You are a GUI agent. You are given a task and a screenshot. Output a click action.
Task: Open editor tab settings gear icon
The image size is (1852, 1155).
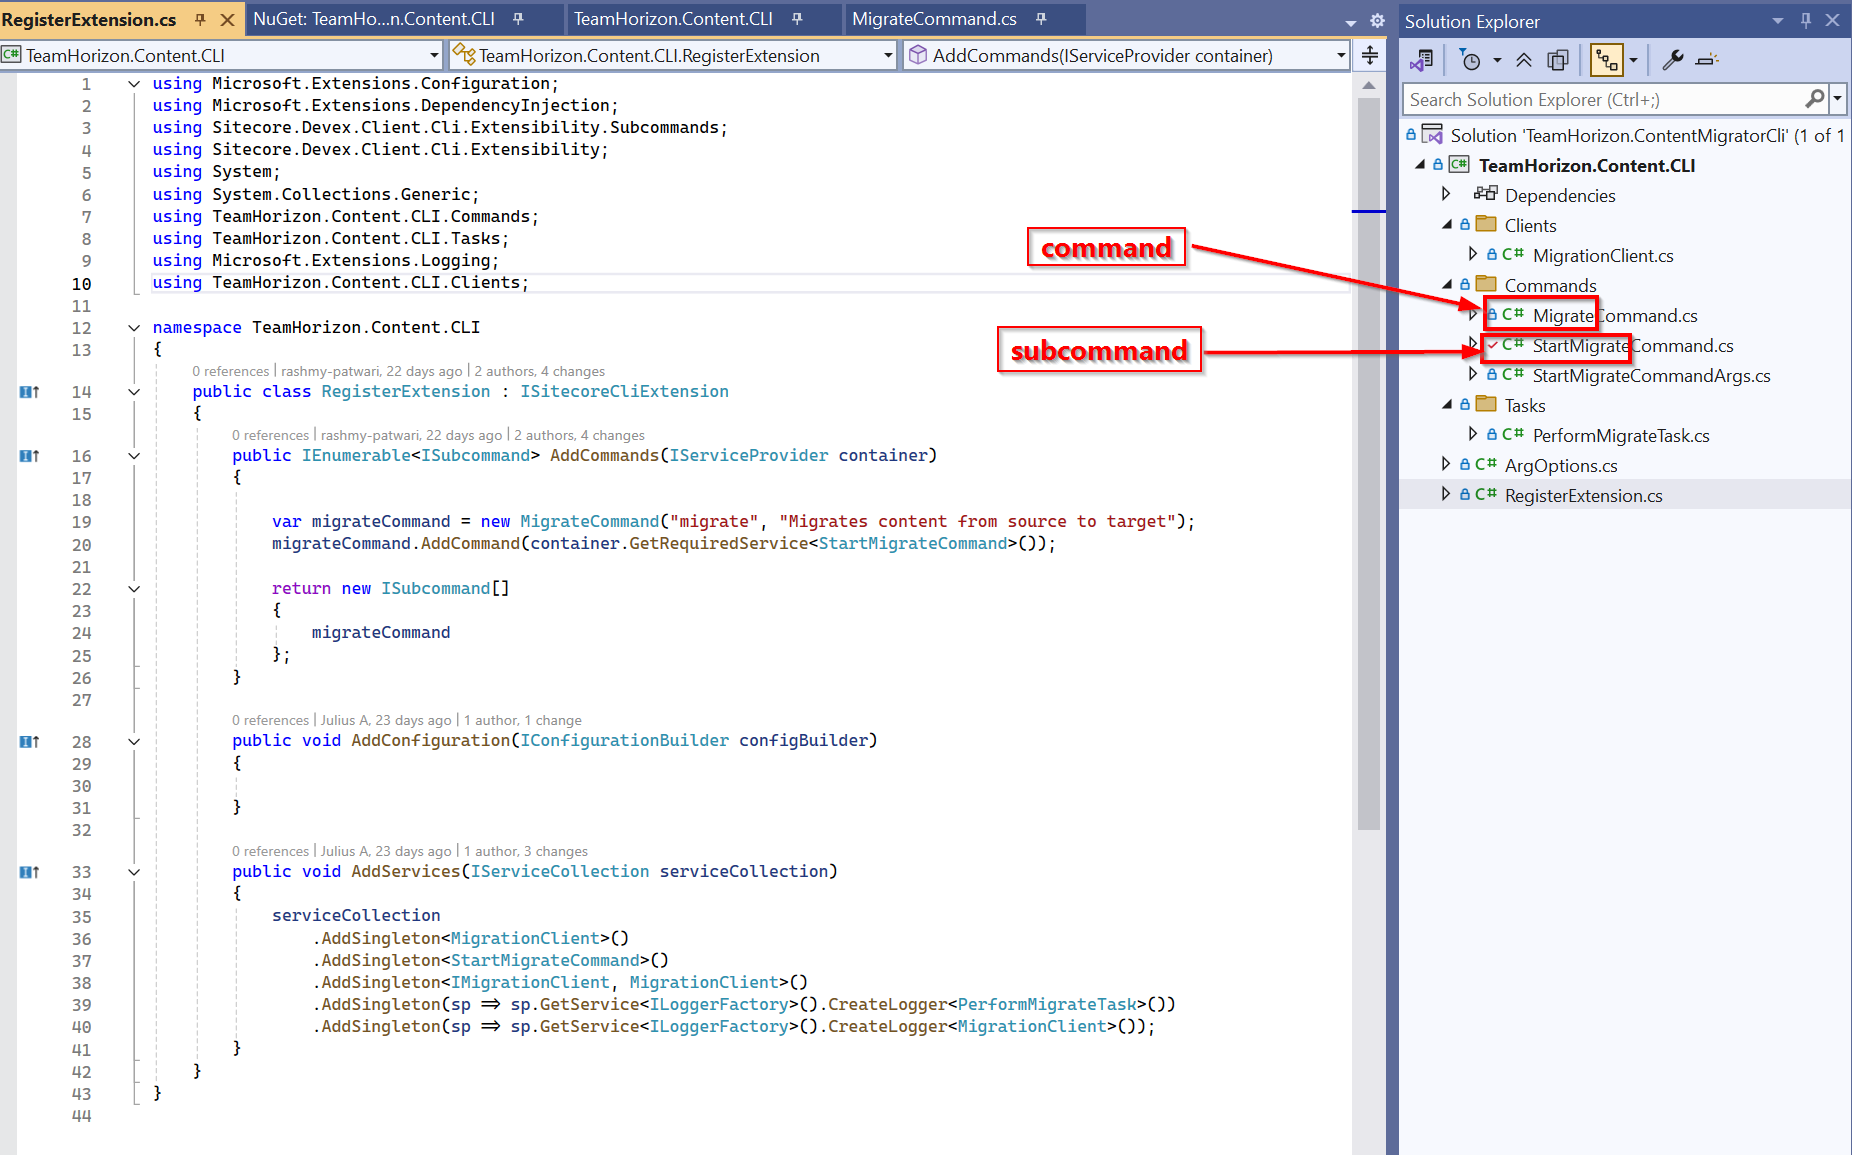[x=1377, y=21]
